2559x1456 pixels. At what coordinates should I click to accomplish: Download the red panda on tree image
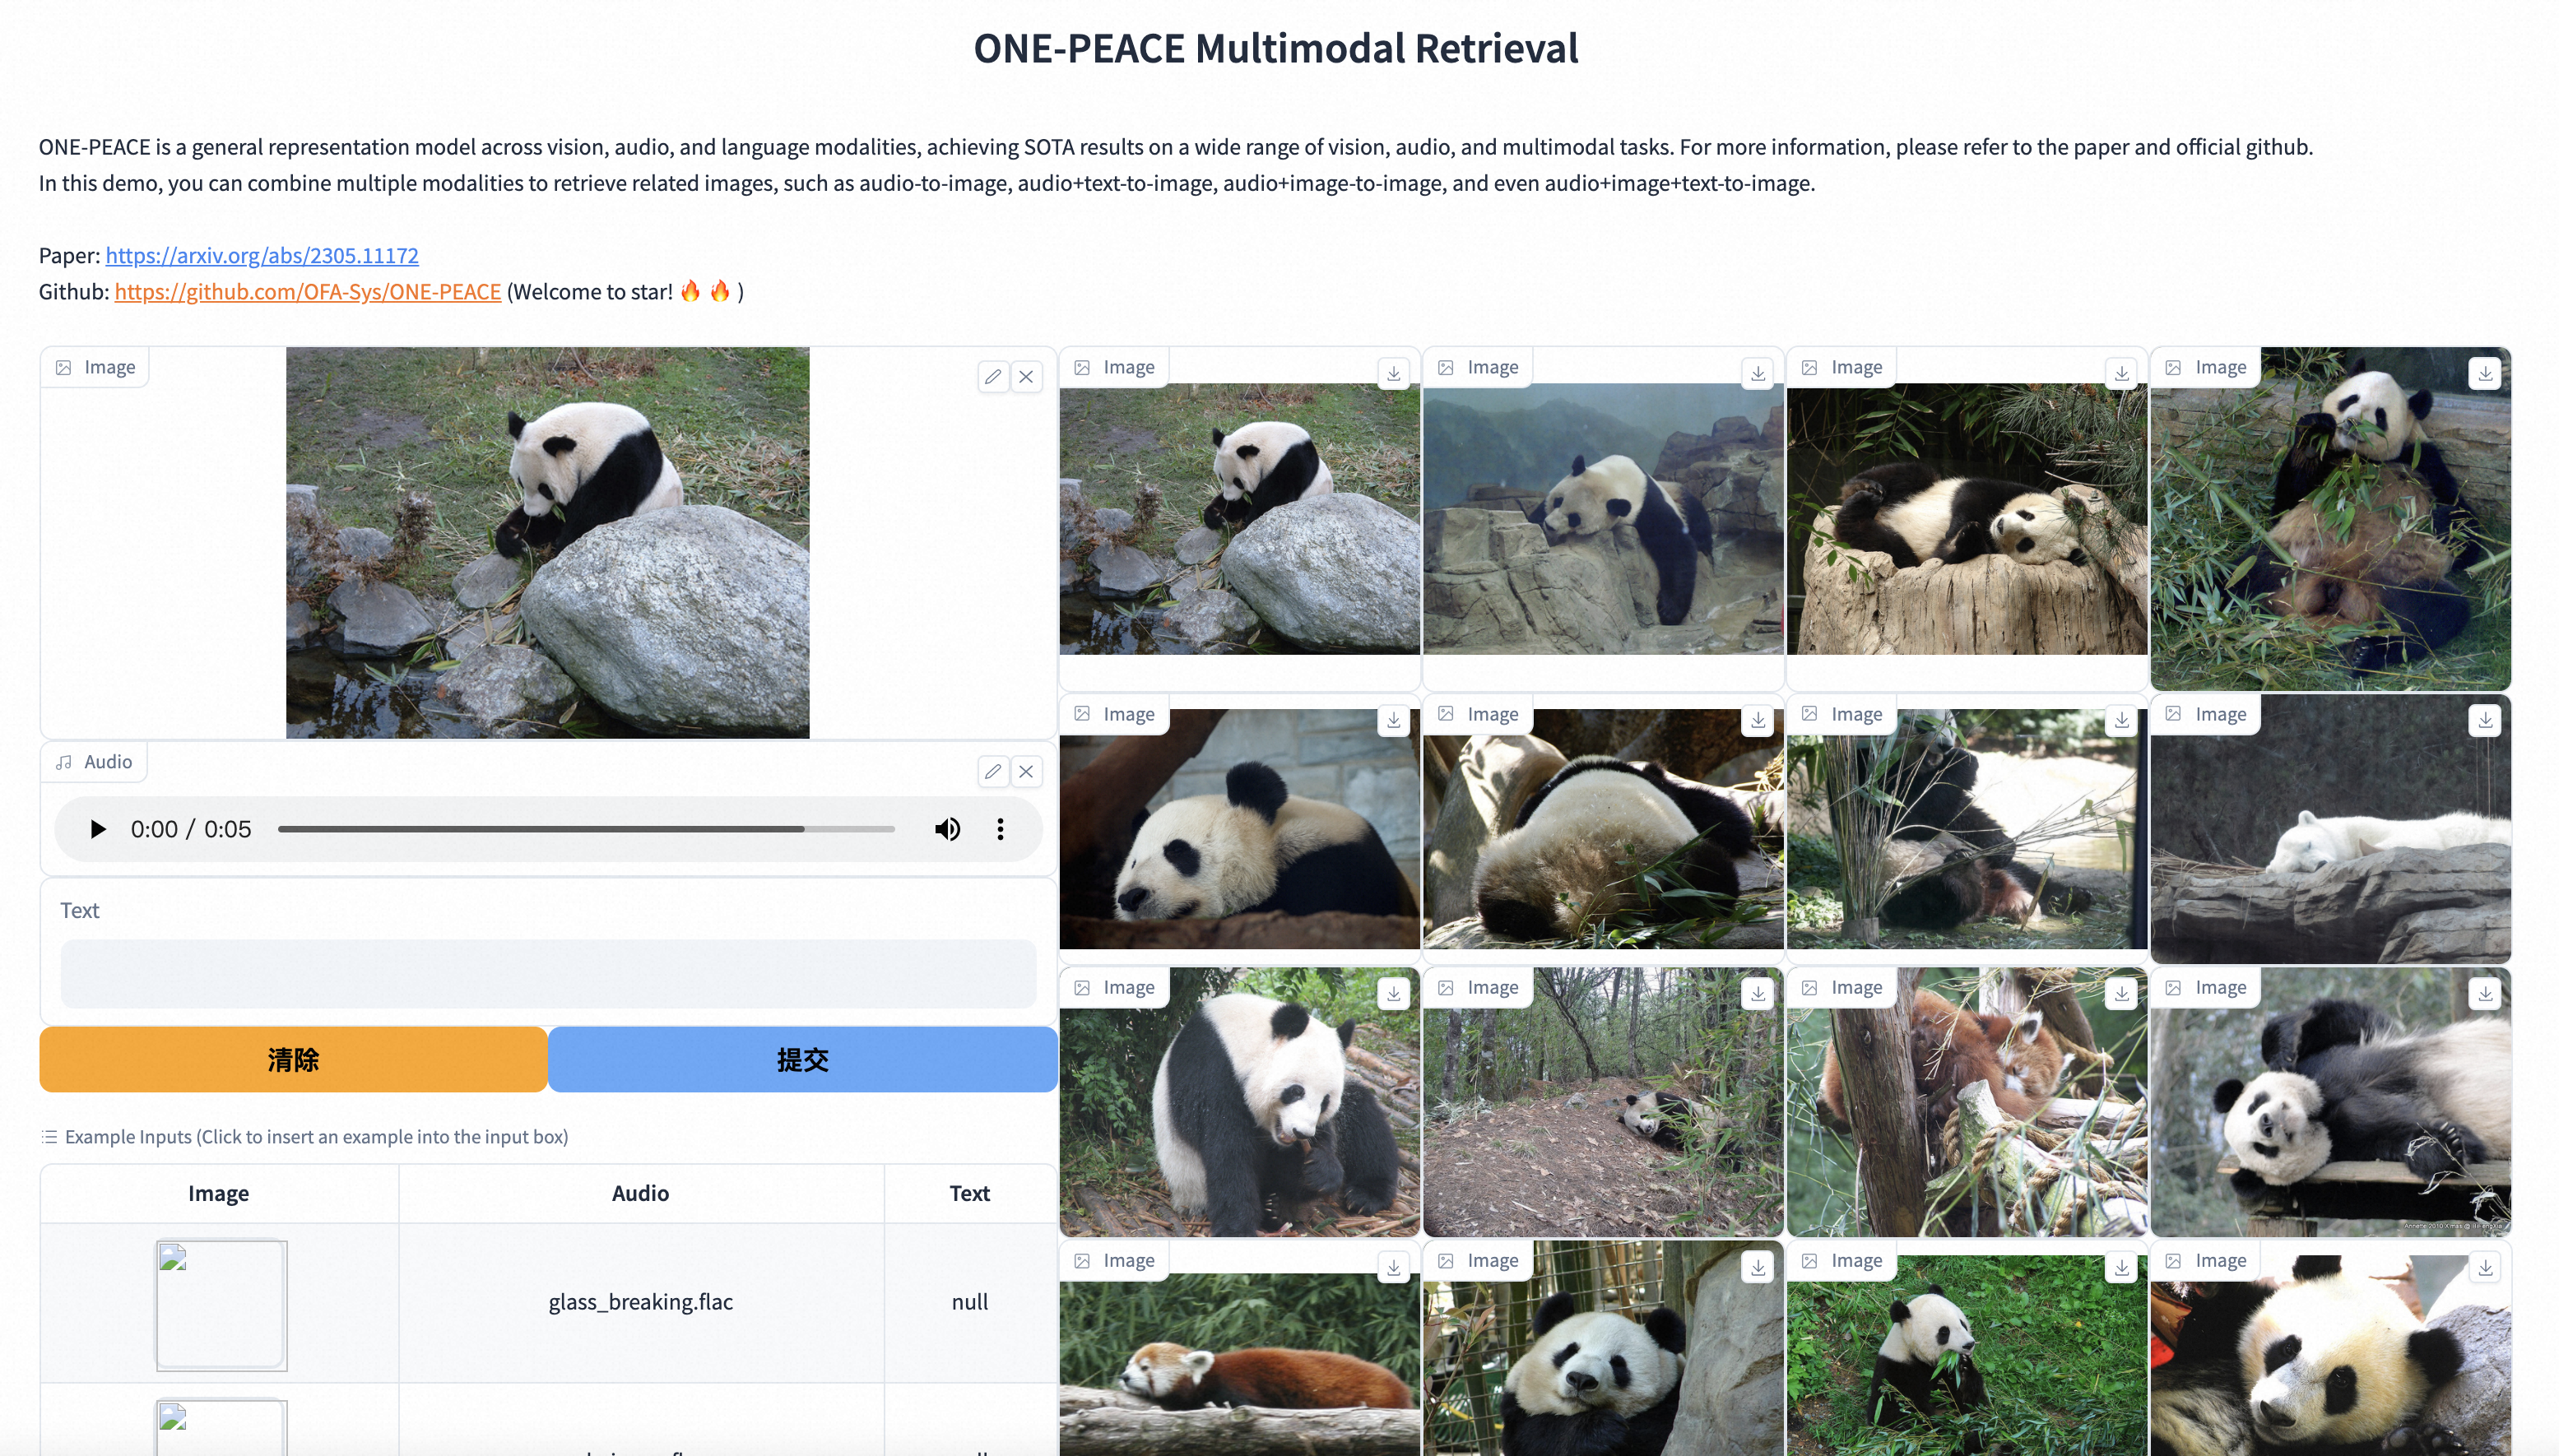pos(2121,993)
